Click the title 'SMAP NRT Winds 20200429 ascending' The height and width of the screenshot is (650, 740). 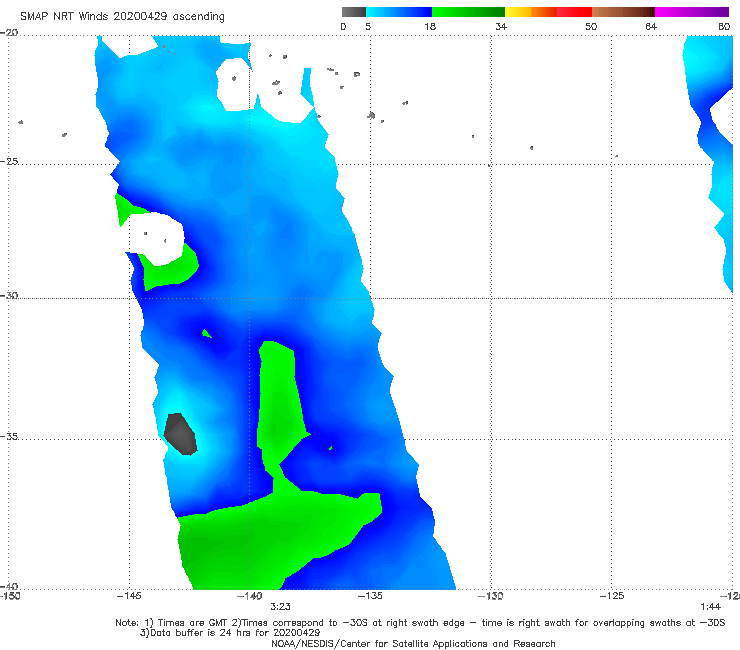122,17
